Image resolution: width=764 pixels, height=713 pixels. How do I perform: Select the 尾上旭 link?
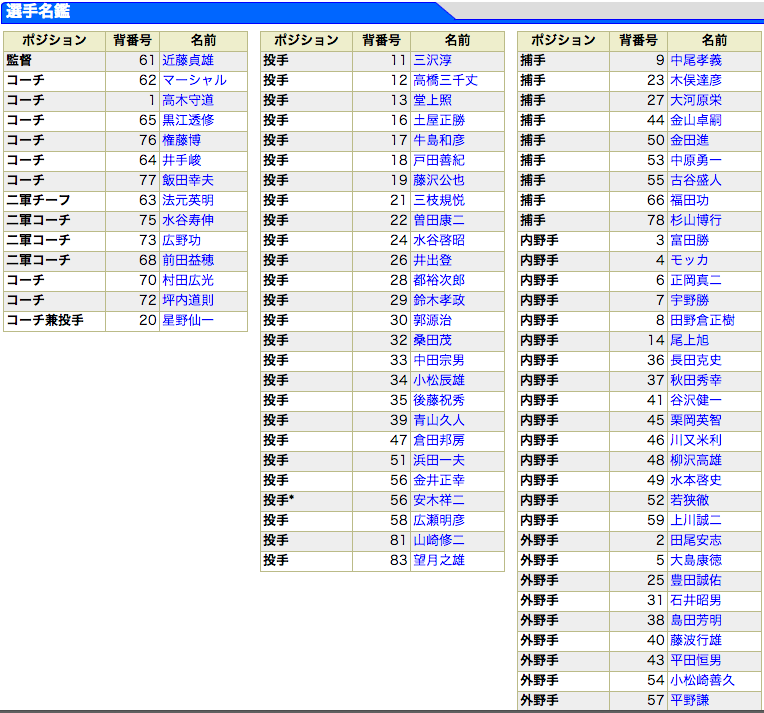pos(689,340)
